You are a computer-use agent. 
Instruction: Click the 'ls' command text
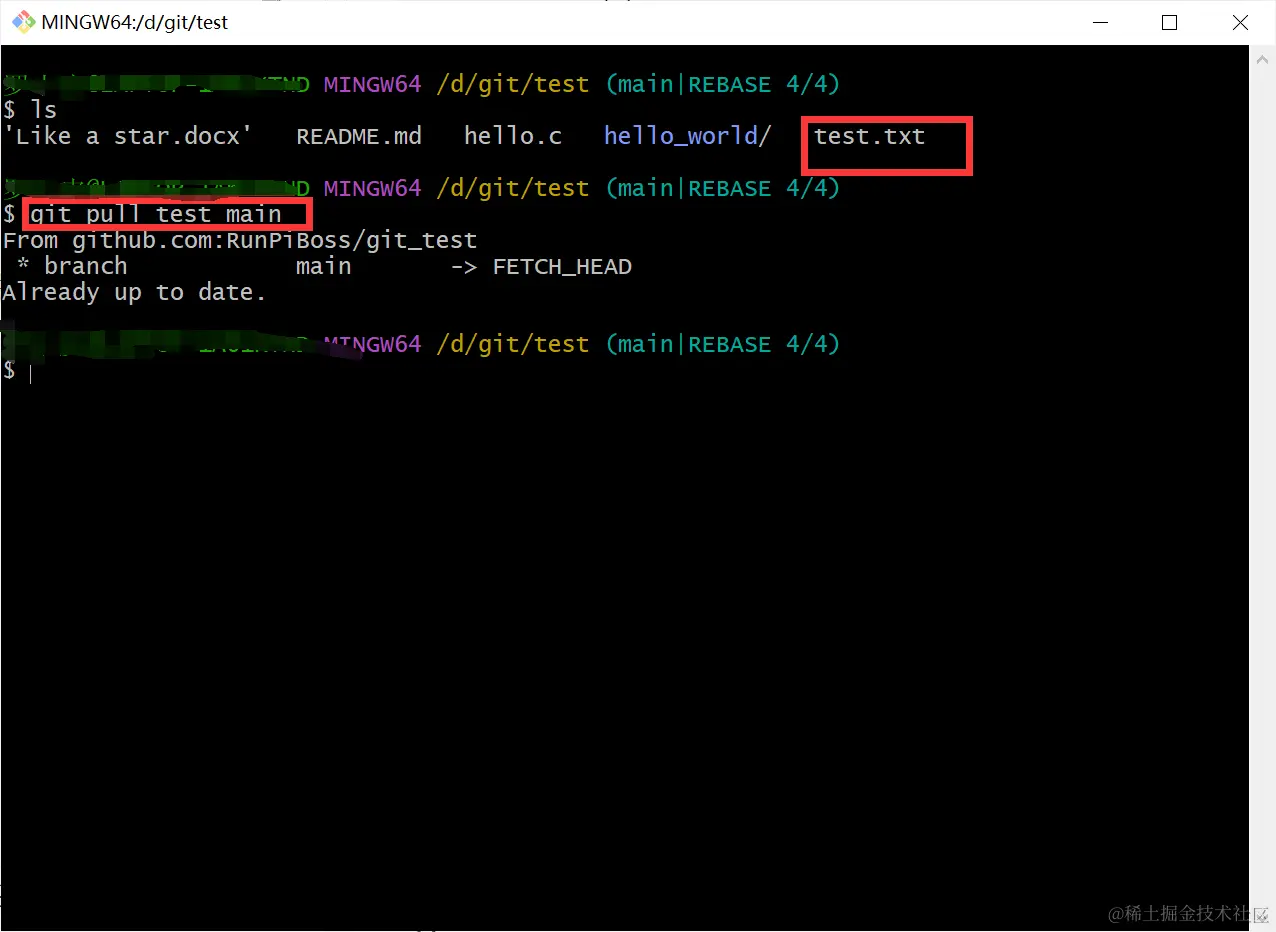(44, 110)
